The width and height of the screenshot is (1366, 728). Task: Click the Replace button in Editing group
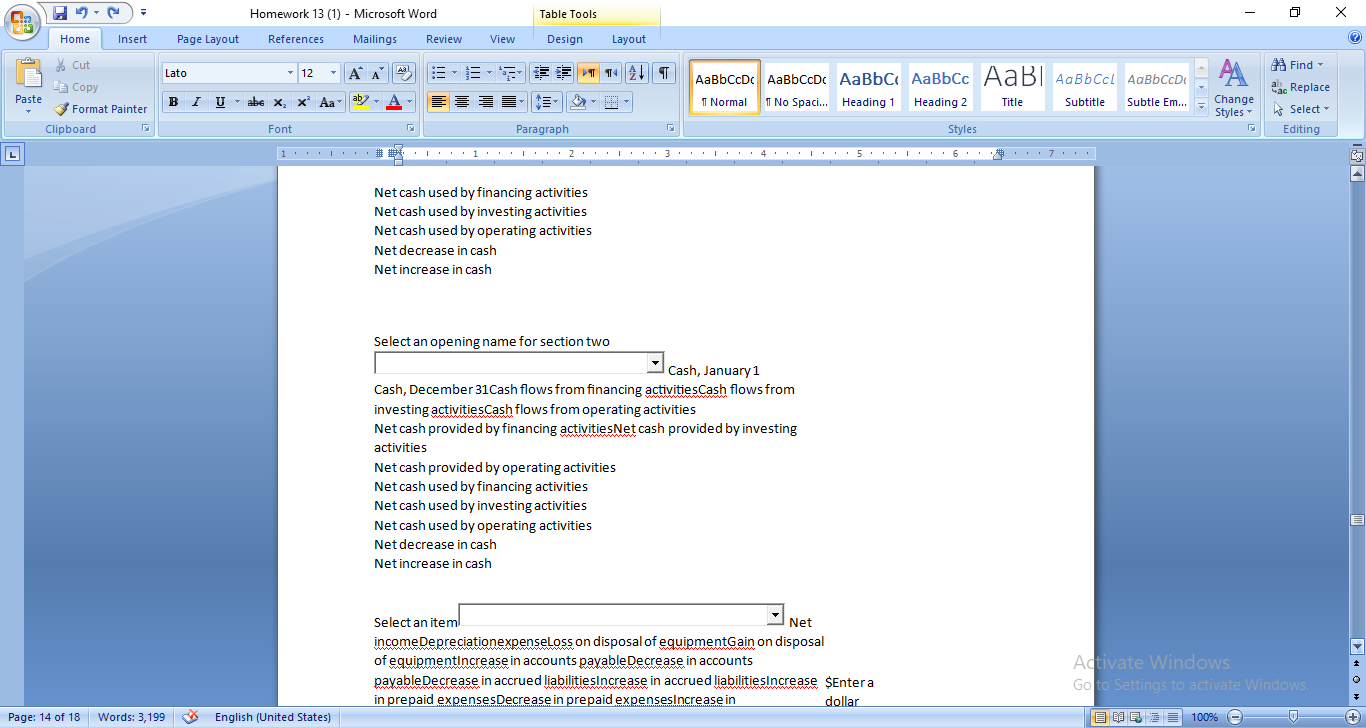pos(1300,87)
